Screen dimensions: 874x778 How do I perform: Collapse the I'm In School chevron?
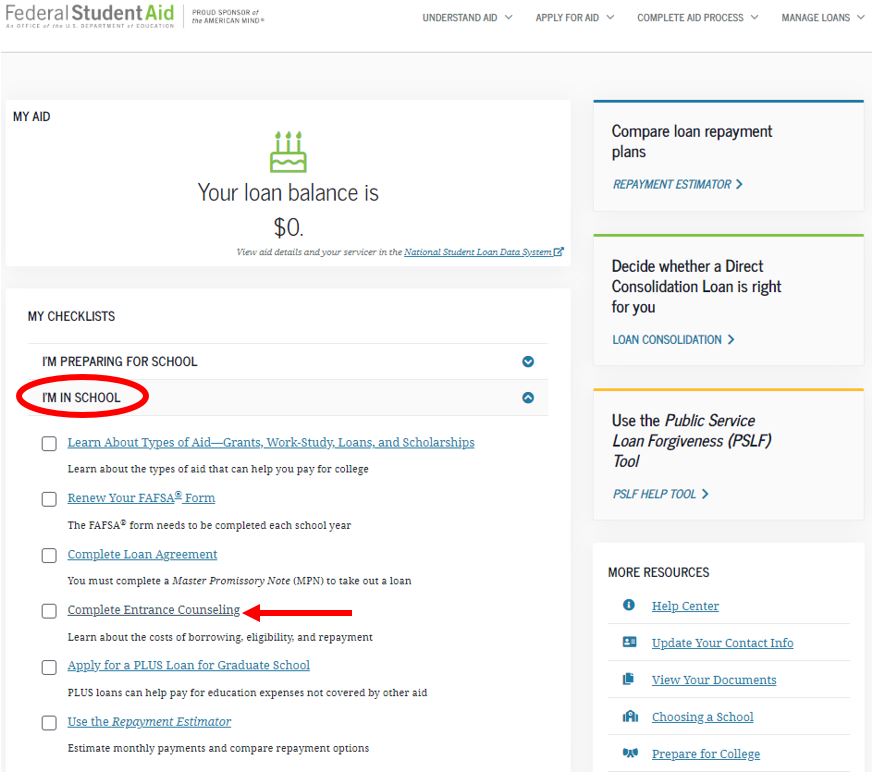(x=528, y=398)
